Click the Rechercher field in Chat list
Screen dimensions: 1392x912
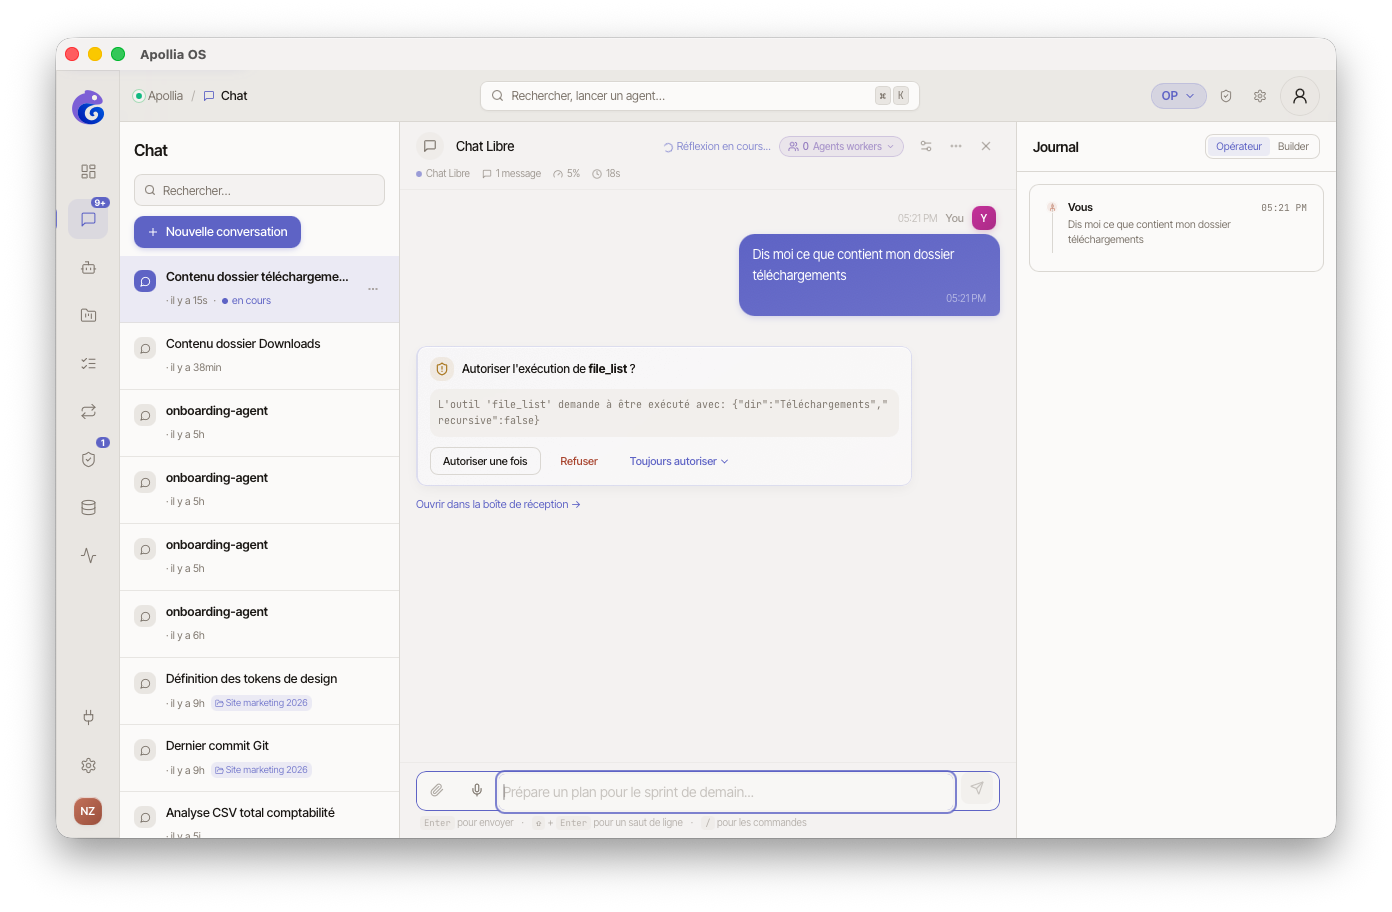[x=259, y=190]
